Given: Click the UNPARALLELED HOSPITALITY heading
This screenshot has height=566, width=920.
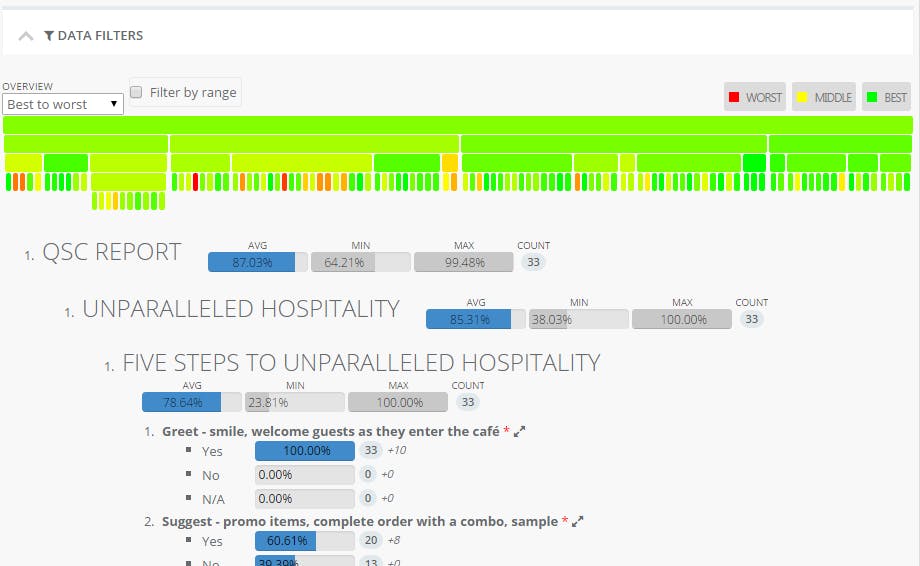Looking at the screenshot, I should (x=241, y=309).
